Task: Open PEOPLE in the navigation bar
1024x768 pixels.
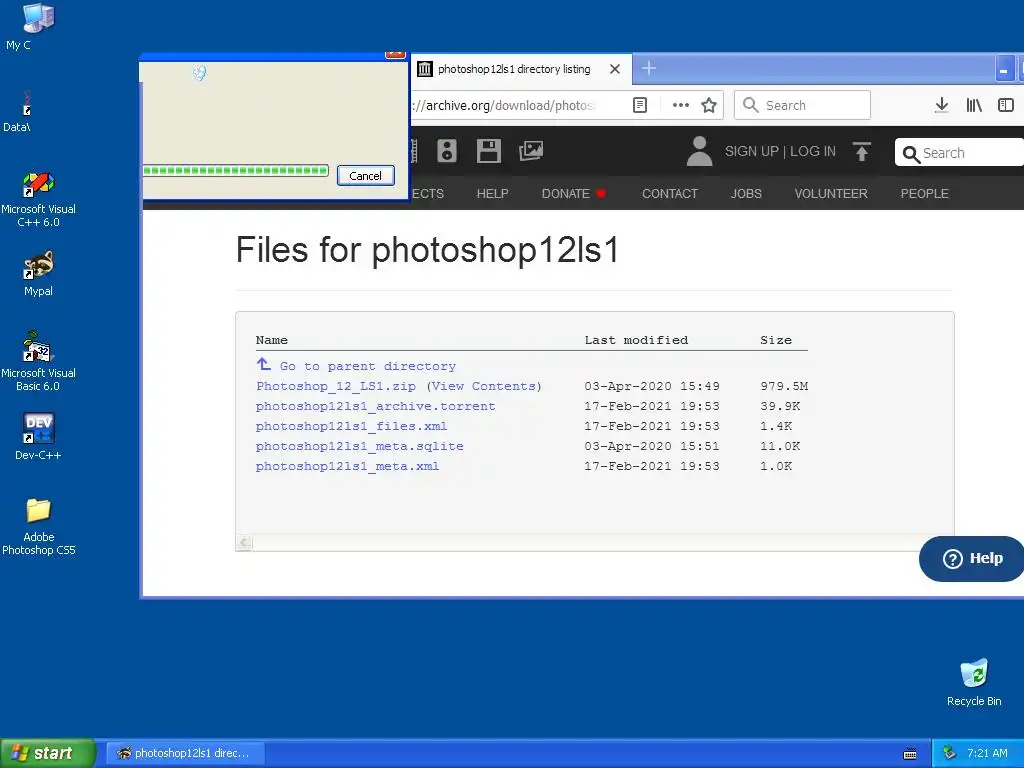Action: click(x=924, y=193)
